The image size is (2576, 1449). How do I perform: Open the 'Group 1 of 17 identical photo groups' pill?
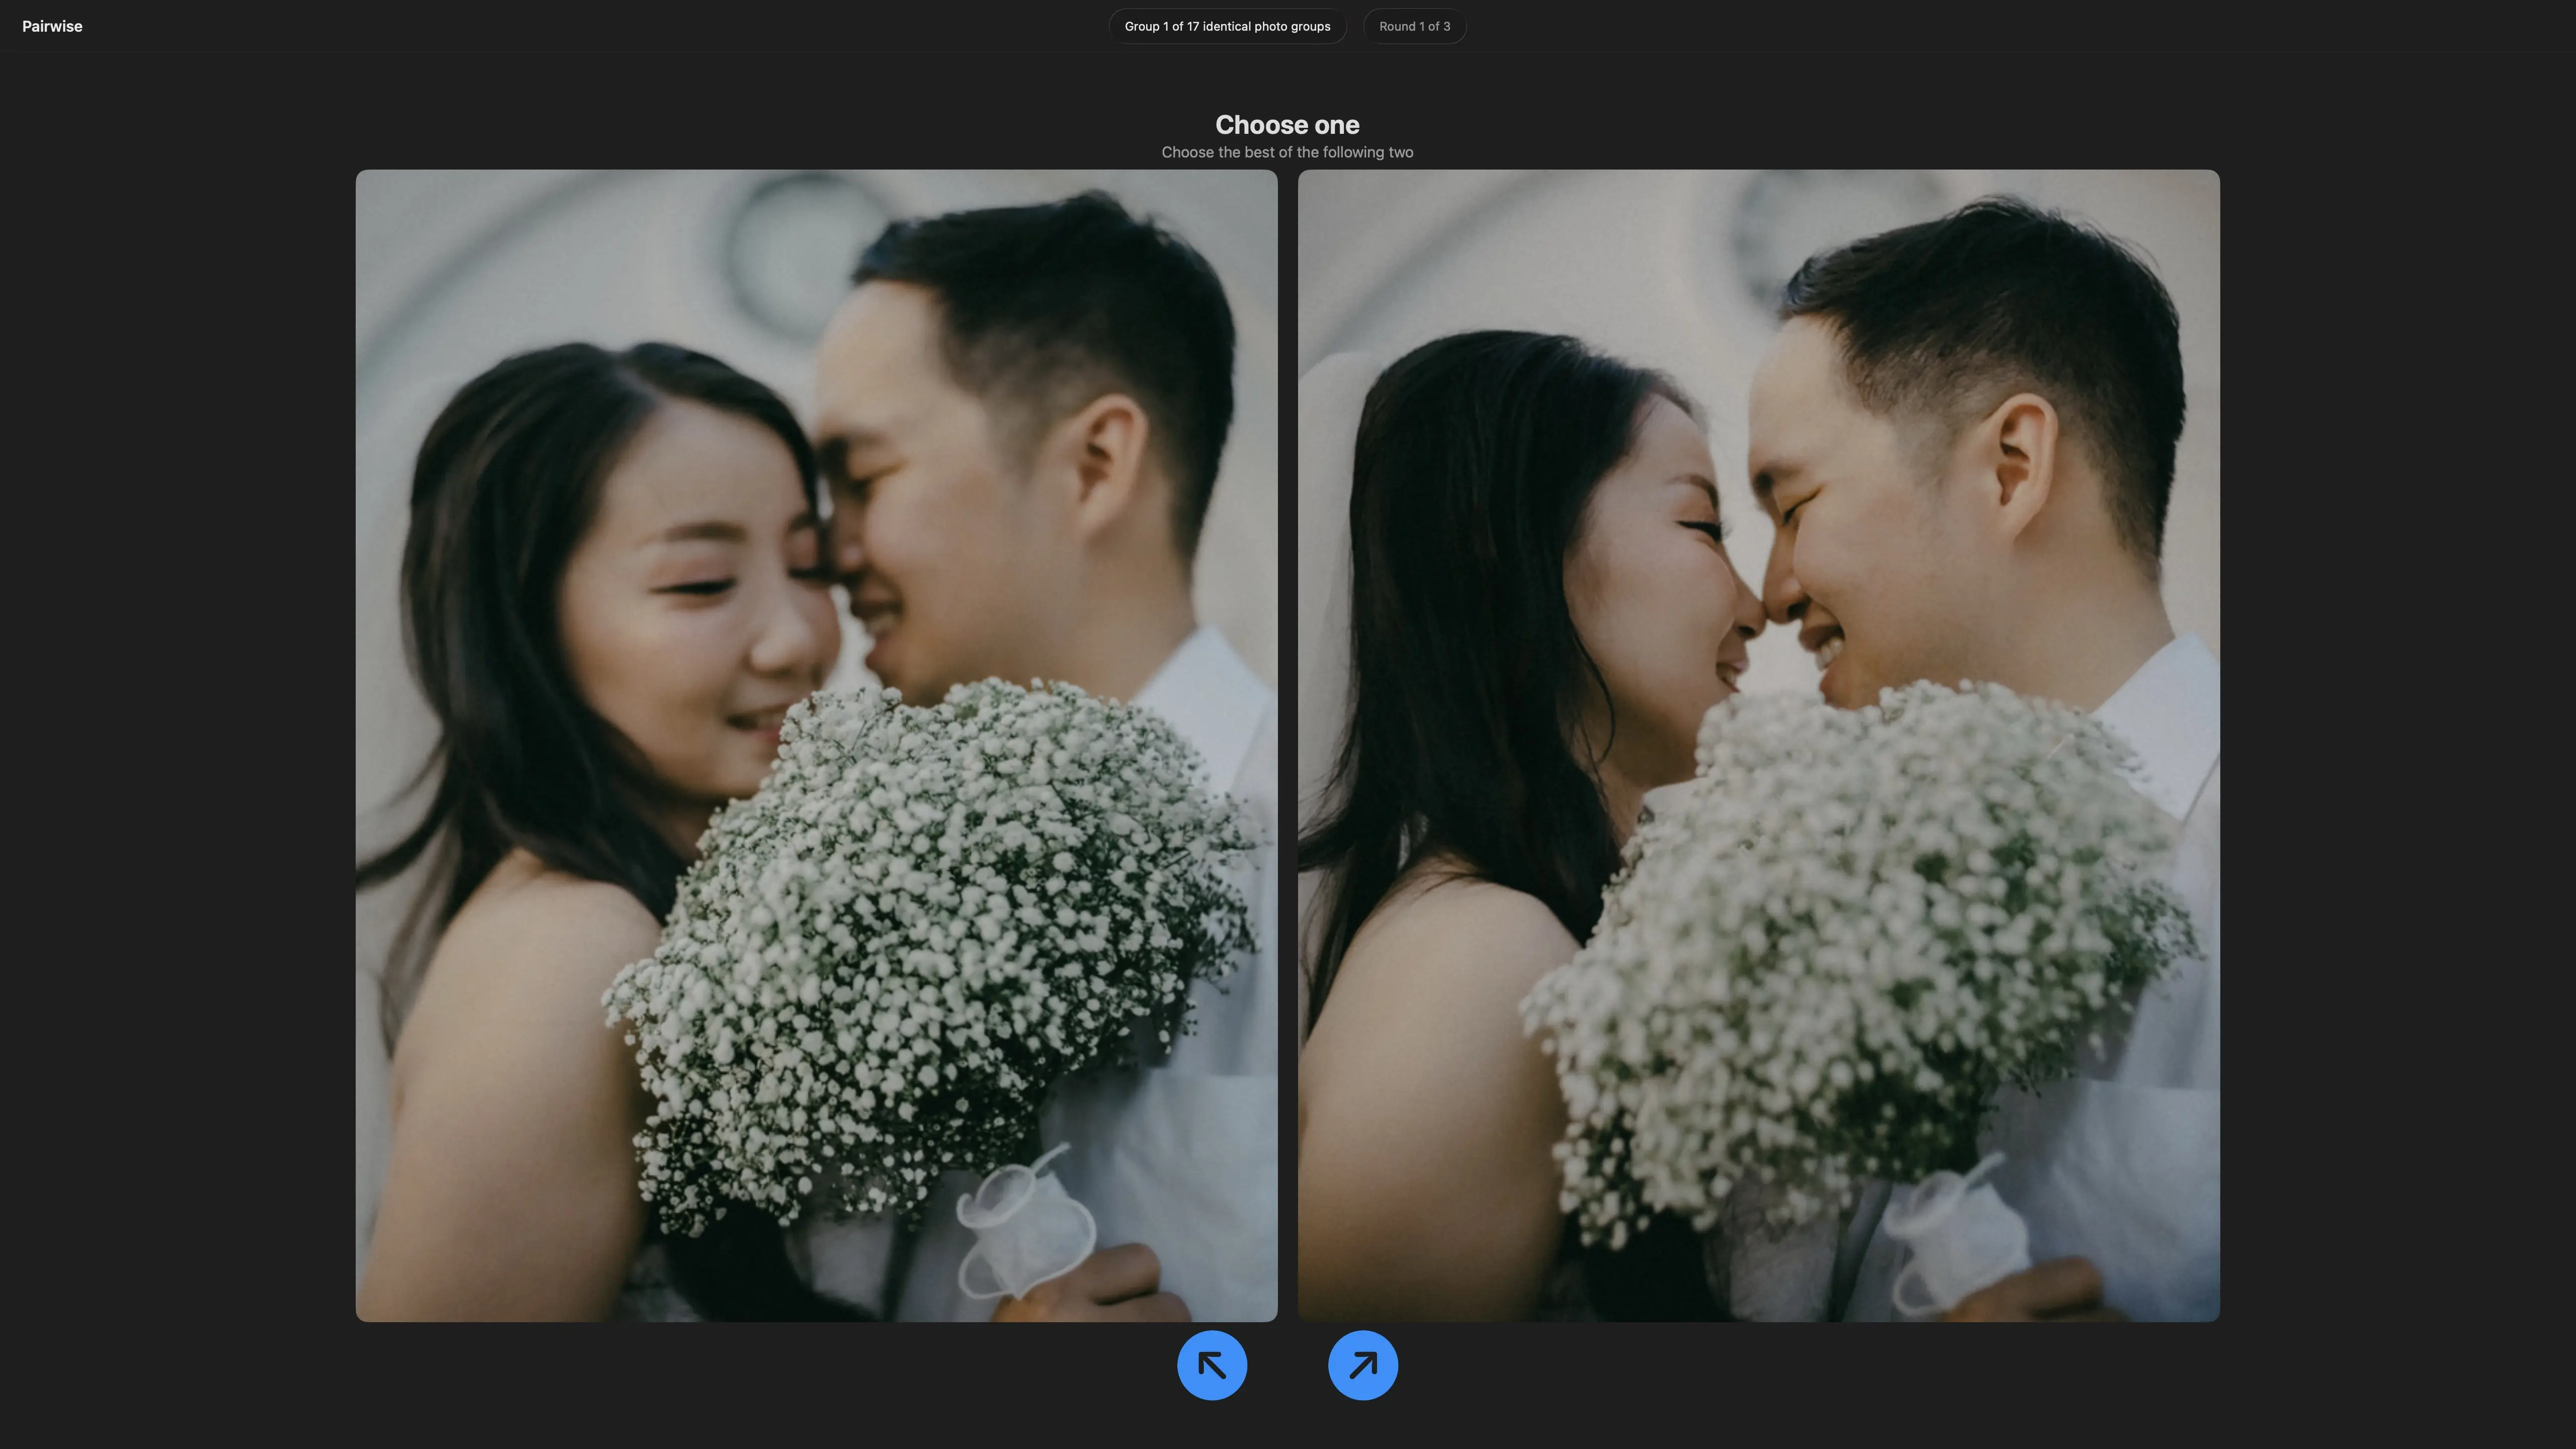point(1227,26)
